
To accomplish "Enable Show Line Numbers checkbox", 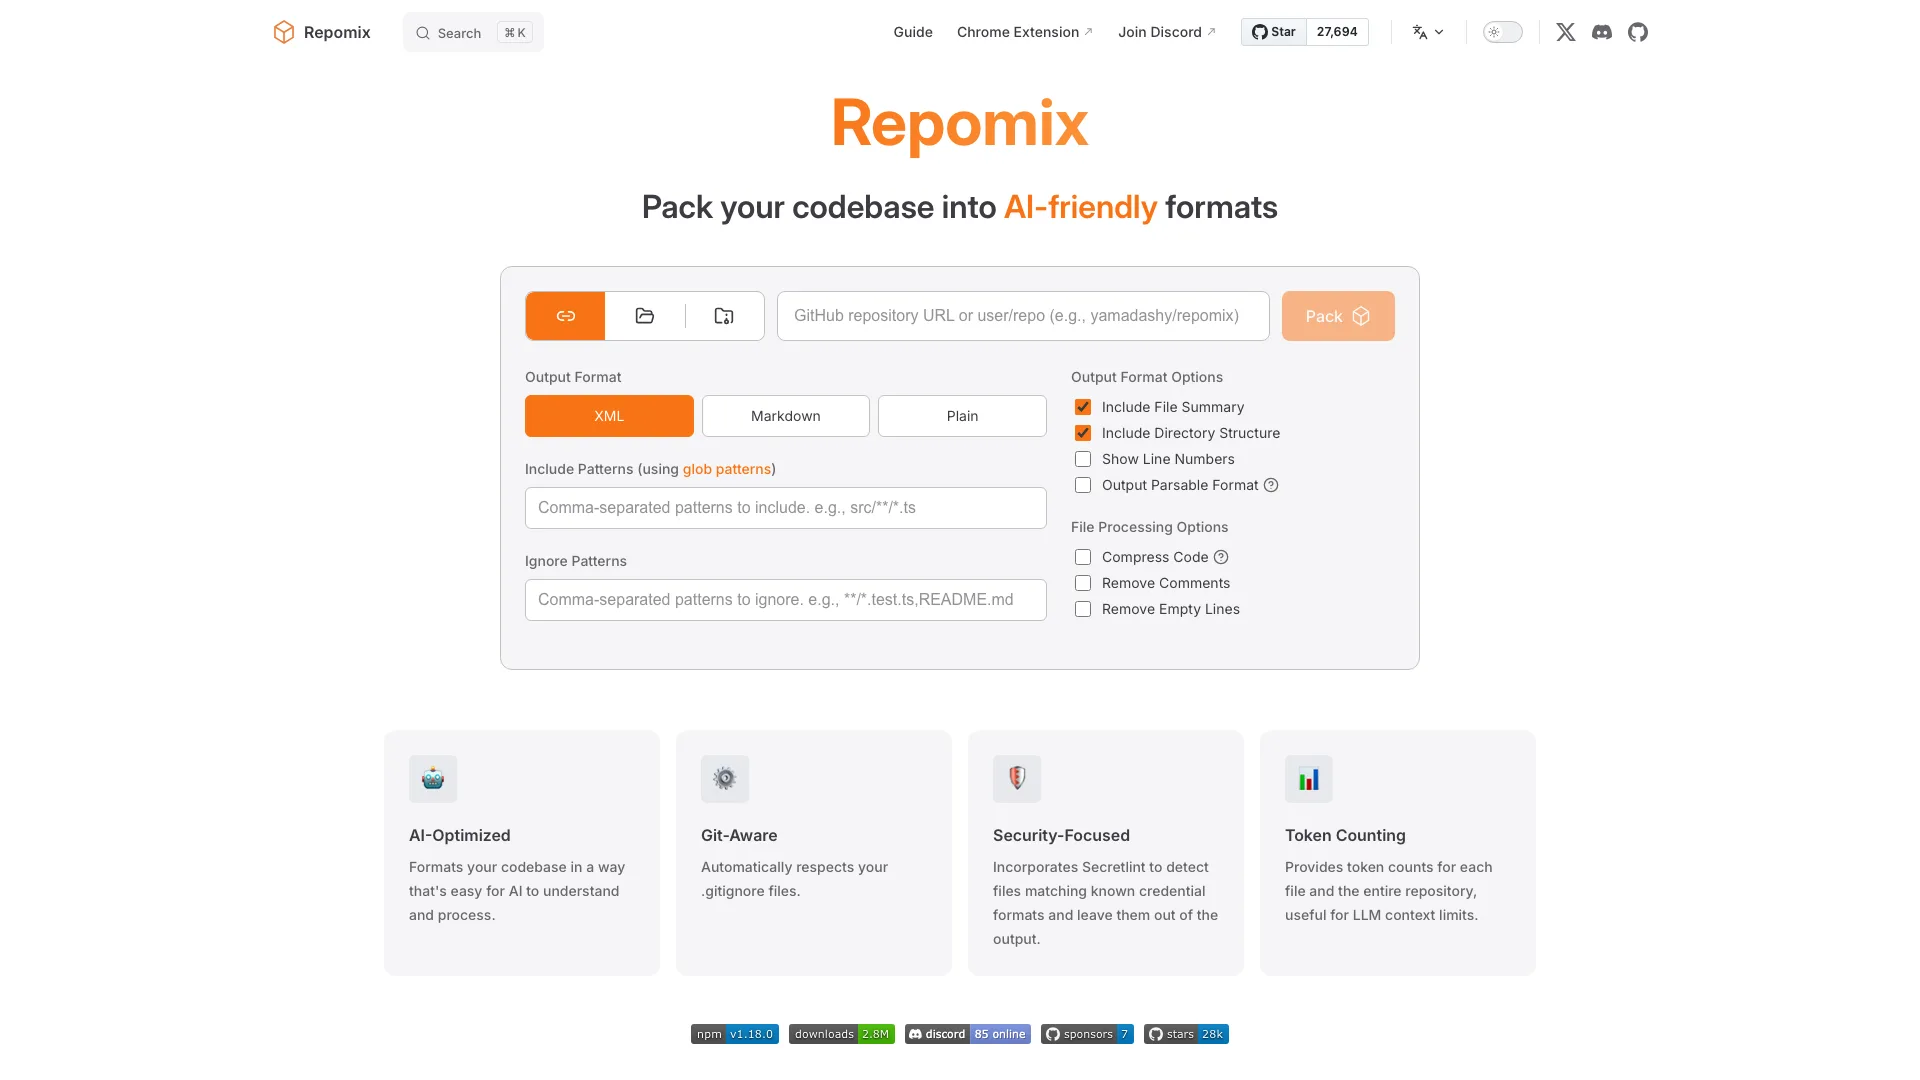I will 1083,459.
